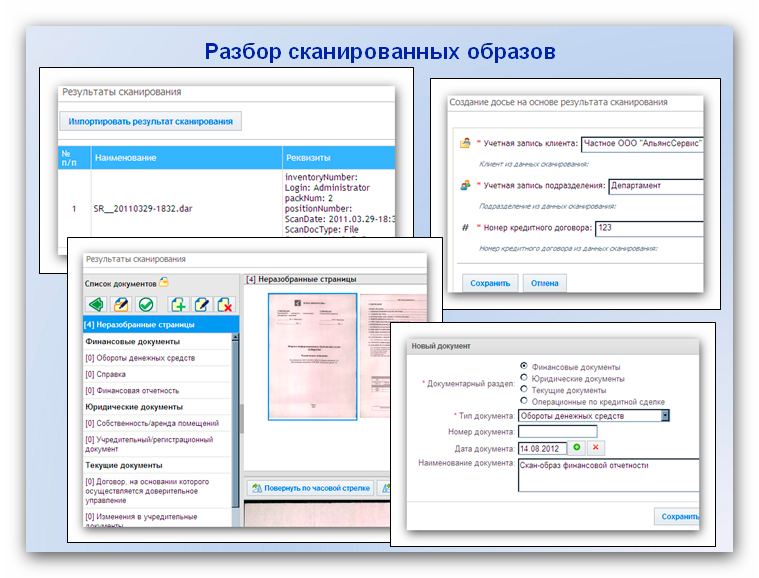The width and height of the screenshot is (759, 578).
Task: Click green circle button next to document date
Action: tap(577, 448)
